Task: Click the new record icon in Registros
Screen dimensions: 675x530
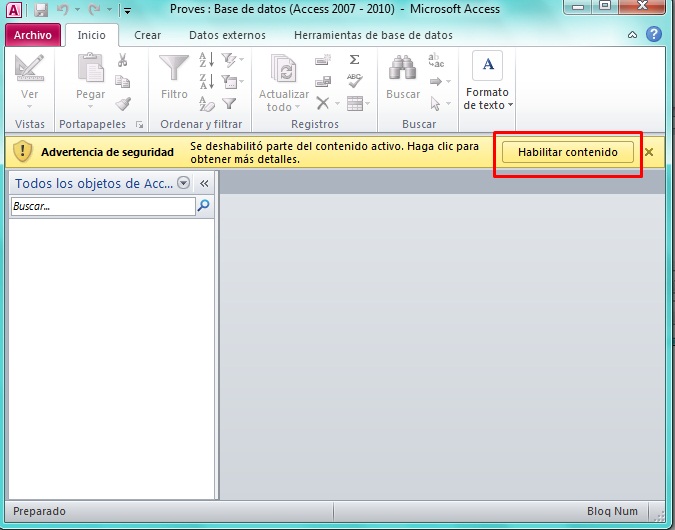Action: pyautogui.click(x=323, y=60)
